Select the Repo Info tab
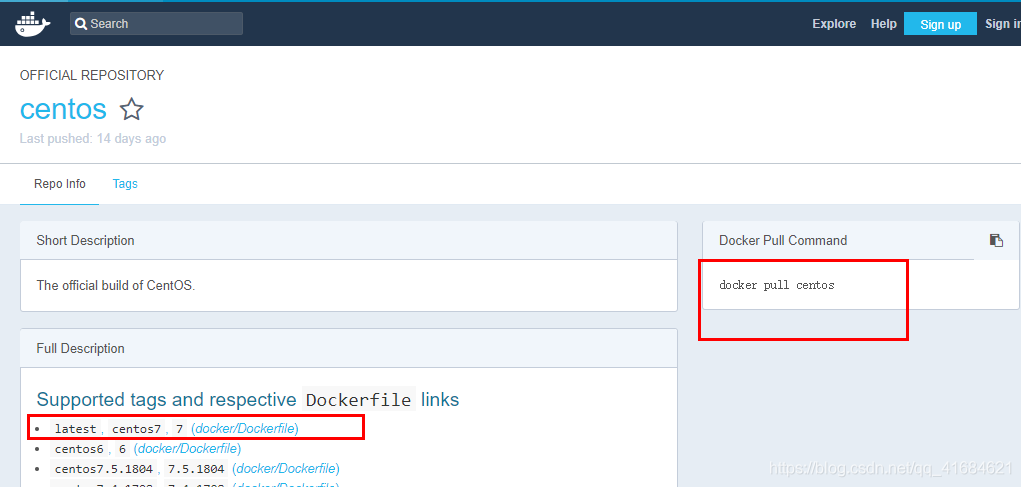1021x487 pixels. click(59, 184)
